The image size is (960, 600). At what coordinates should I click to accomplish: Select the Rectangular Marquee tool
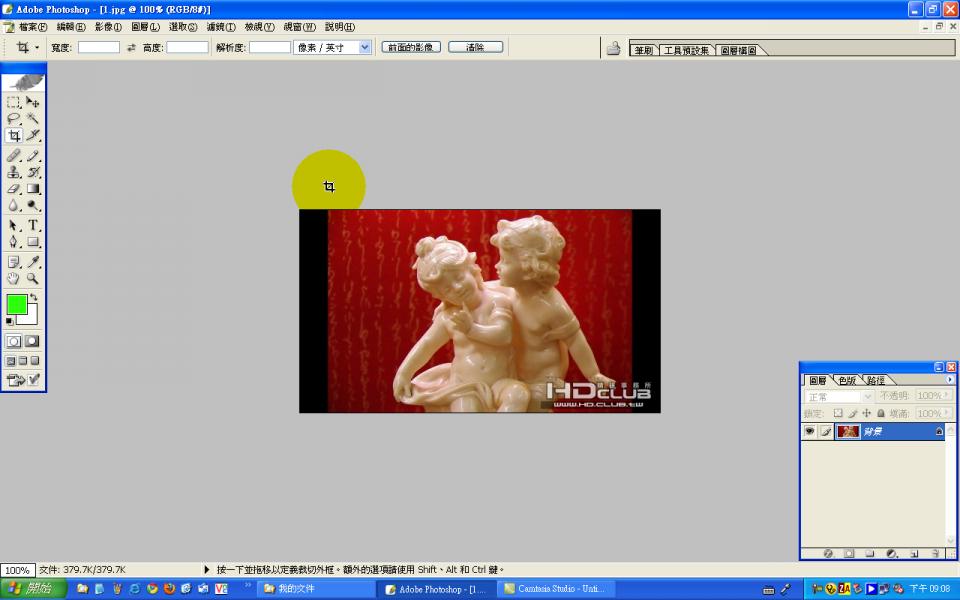point(13,102)
